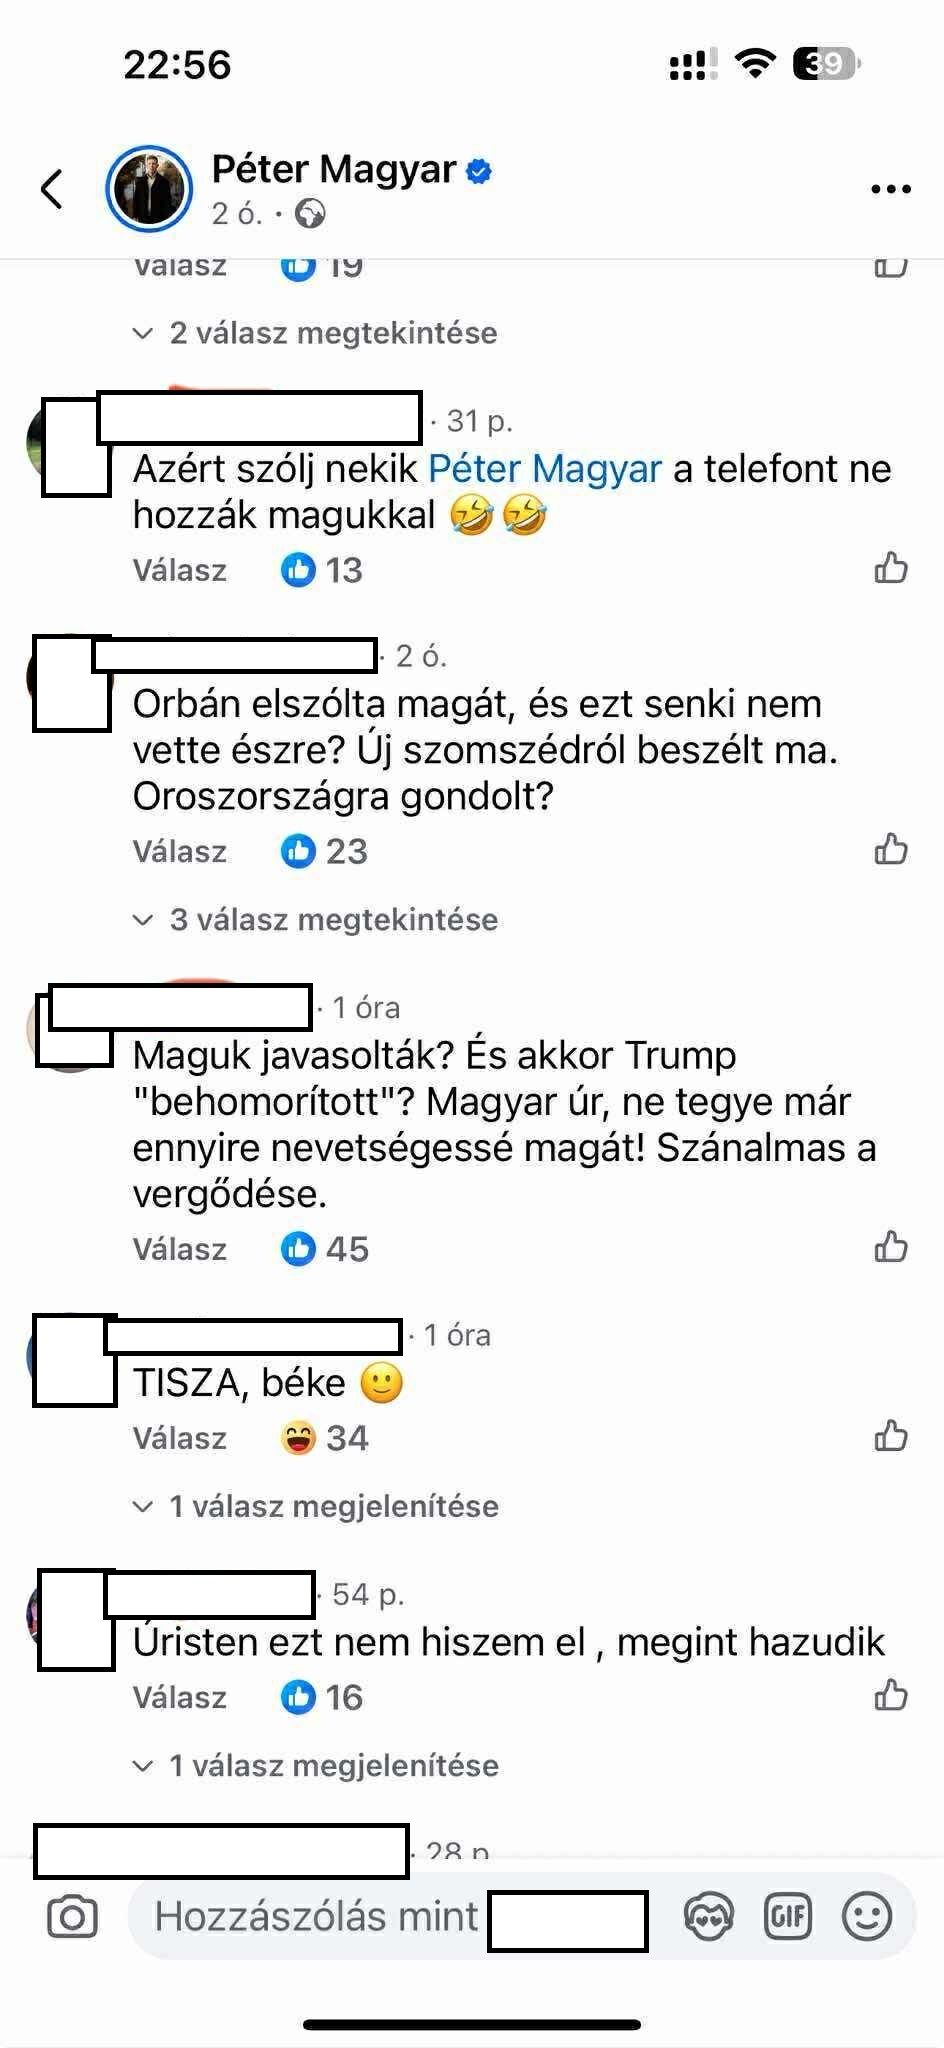Viewport: 944px width, 2048px height.
Task: Like the comment about Orbán elszólta magát
Action: point(890,850)
